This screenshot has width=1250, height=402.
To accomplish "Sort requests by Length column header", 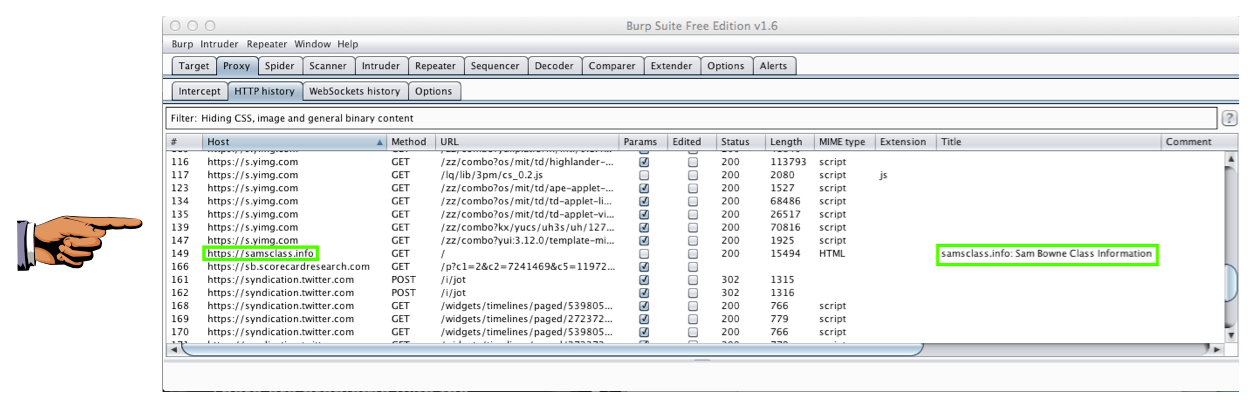I will coord(788,142).
